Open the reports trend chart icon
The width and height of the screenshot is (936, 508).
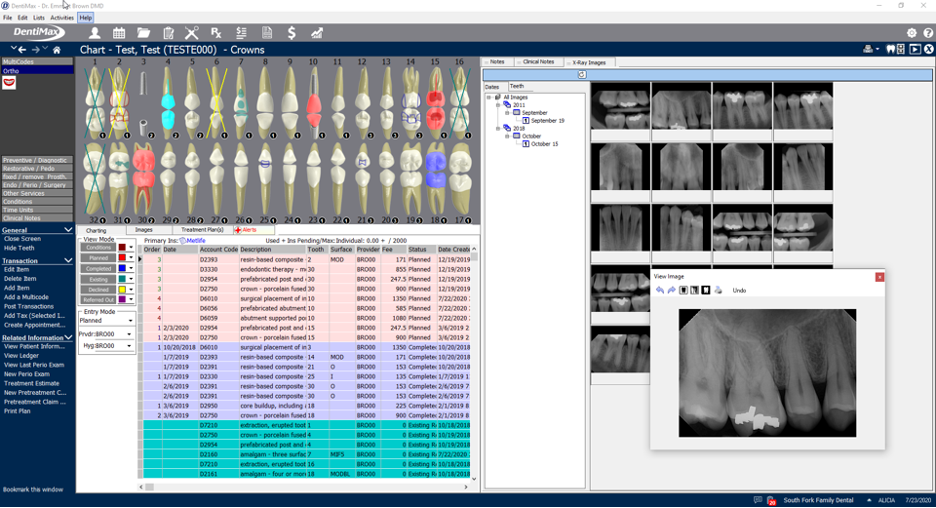point(317,33)
